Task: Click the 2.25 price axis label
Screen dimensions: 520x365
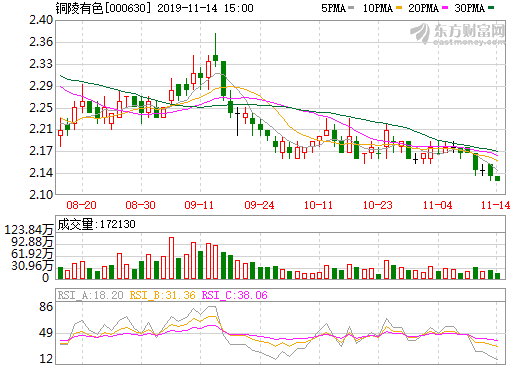Action: [41, 108]
